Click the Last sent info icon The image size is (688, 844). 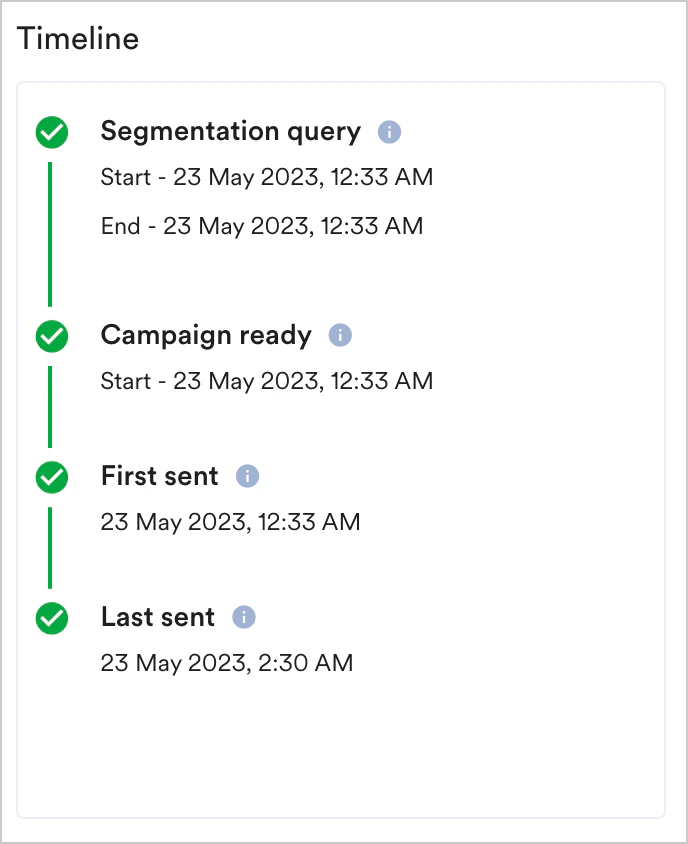242,618
